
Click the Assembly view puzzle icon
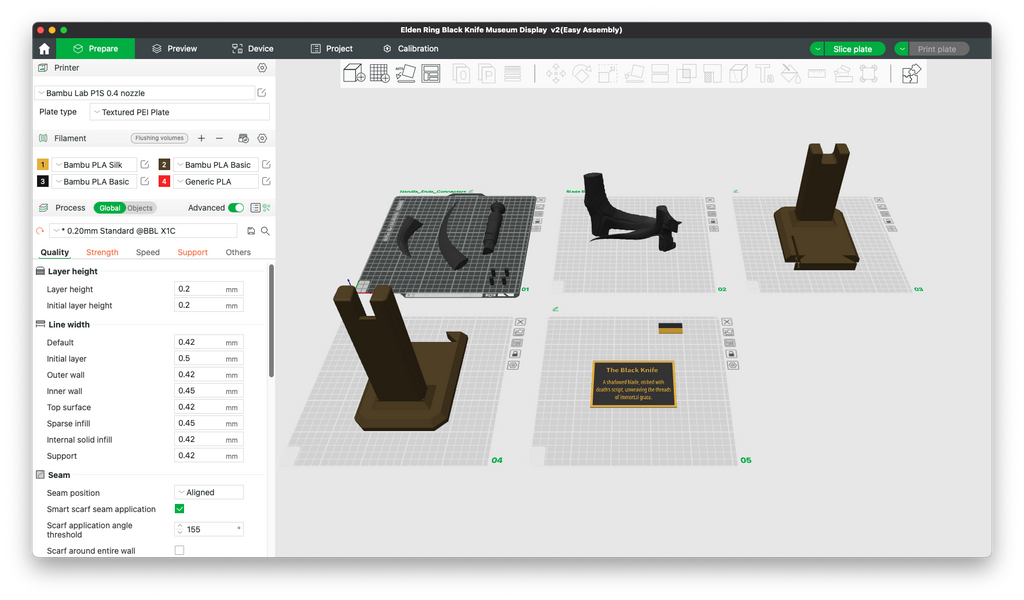[x=911, y=73]
